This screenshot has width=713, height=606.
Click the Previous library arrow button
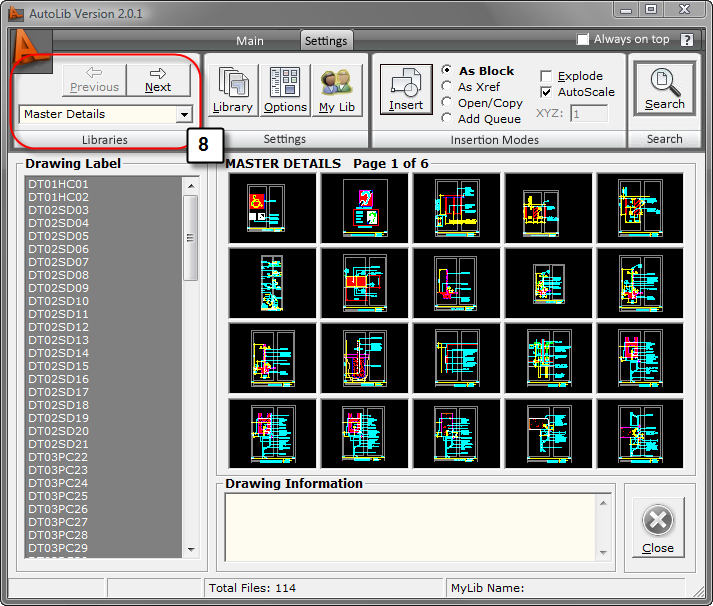(x=94, y=80)
